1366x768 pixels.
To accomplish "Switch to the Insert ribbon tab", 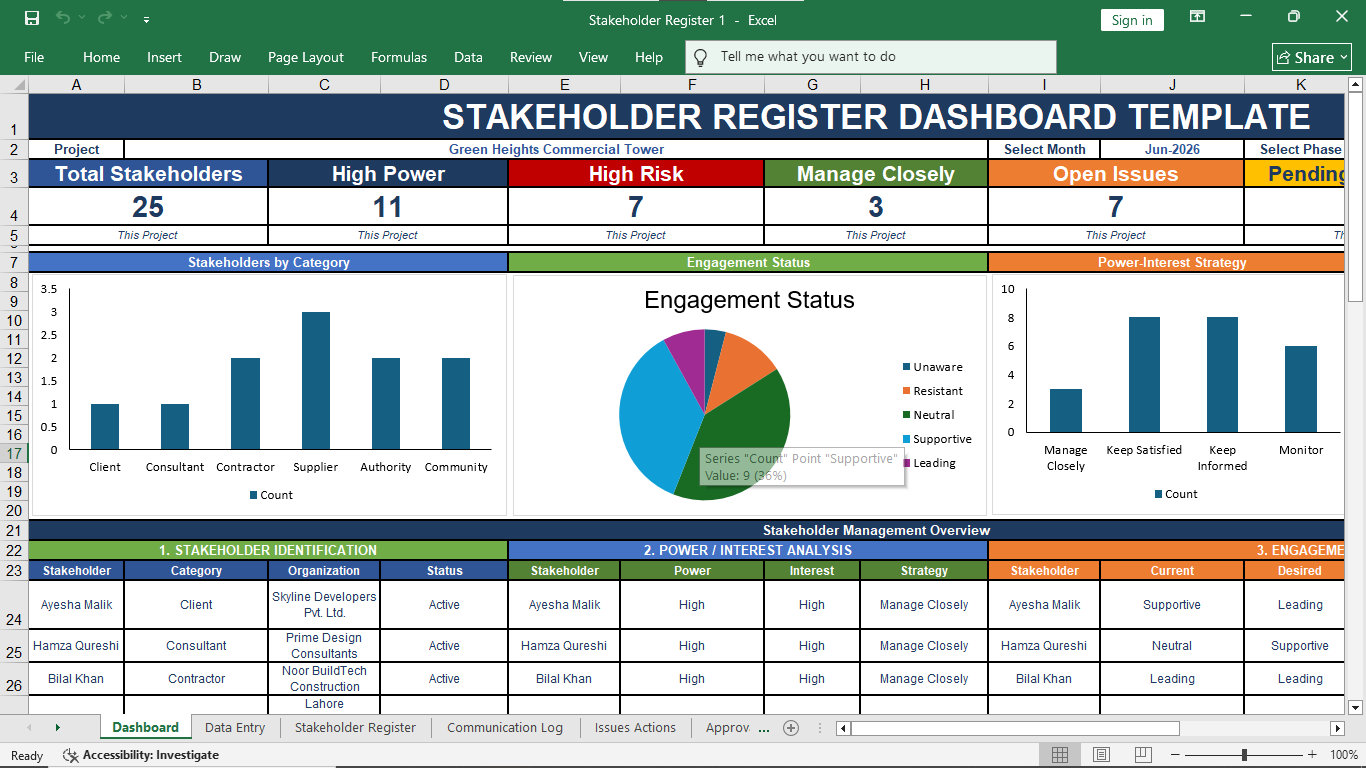I will pos(164,57).
